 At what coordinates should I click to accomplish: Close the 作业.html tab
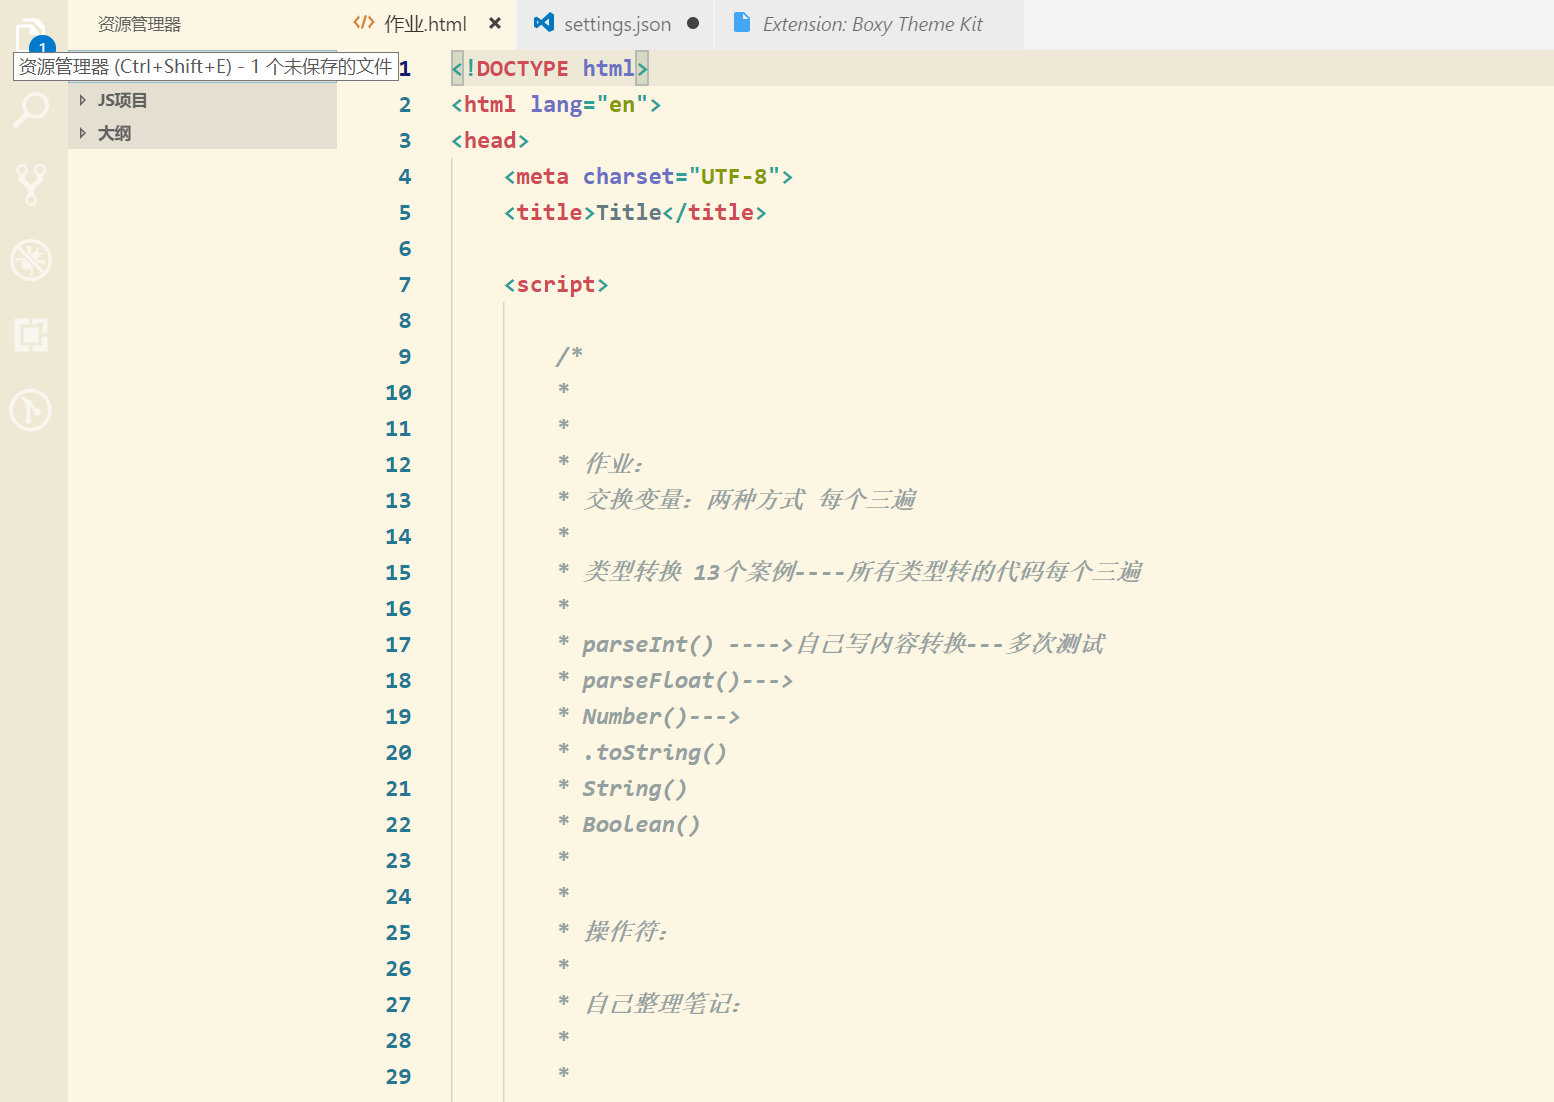(x=494, y=23)
